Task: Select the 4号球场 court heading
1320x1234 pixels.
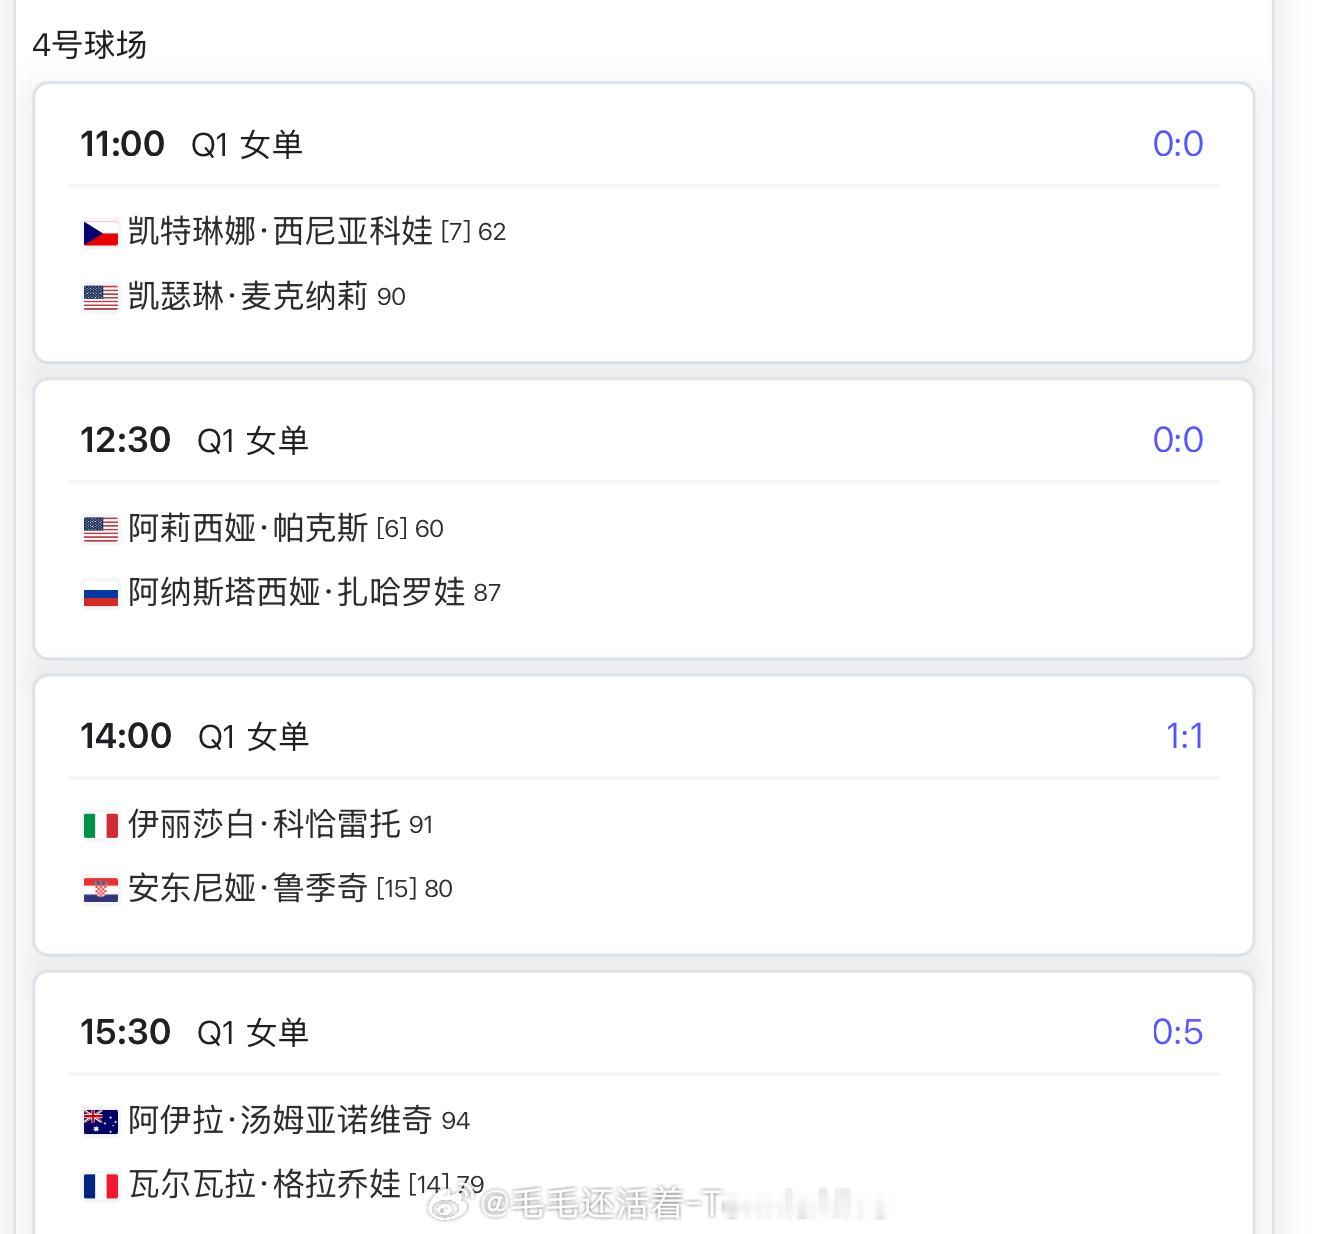Action: click(90, 45)
